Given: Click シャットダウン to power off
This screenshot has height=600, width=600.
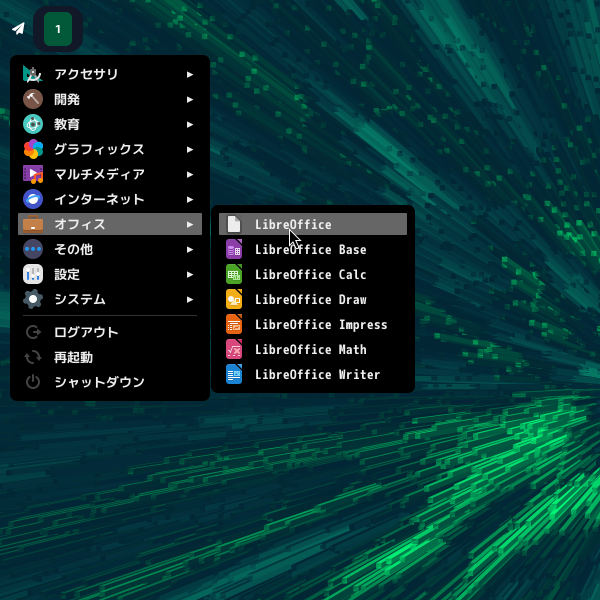Looking at the screenshot, I should click(x=99, y=382).
